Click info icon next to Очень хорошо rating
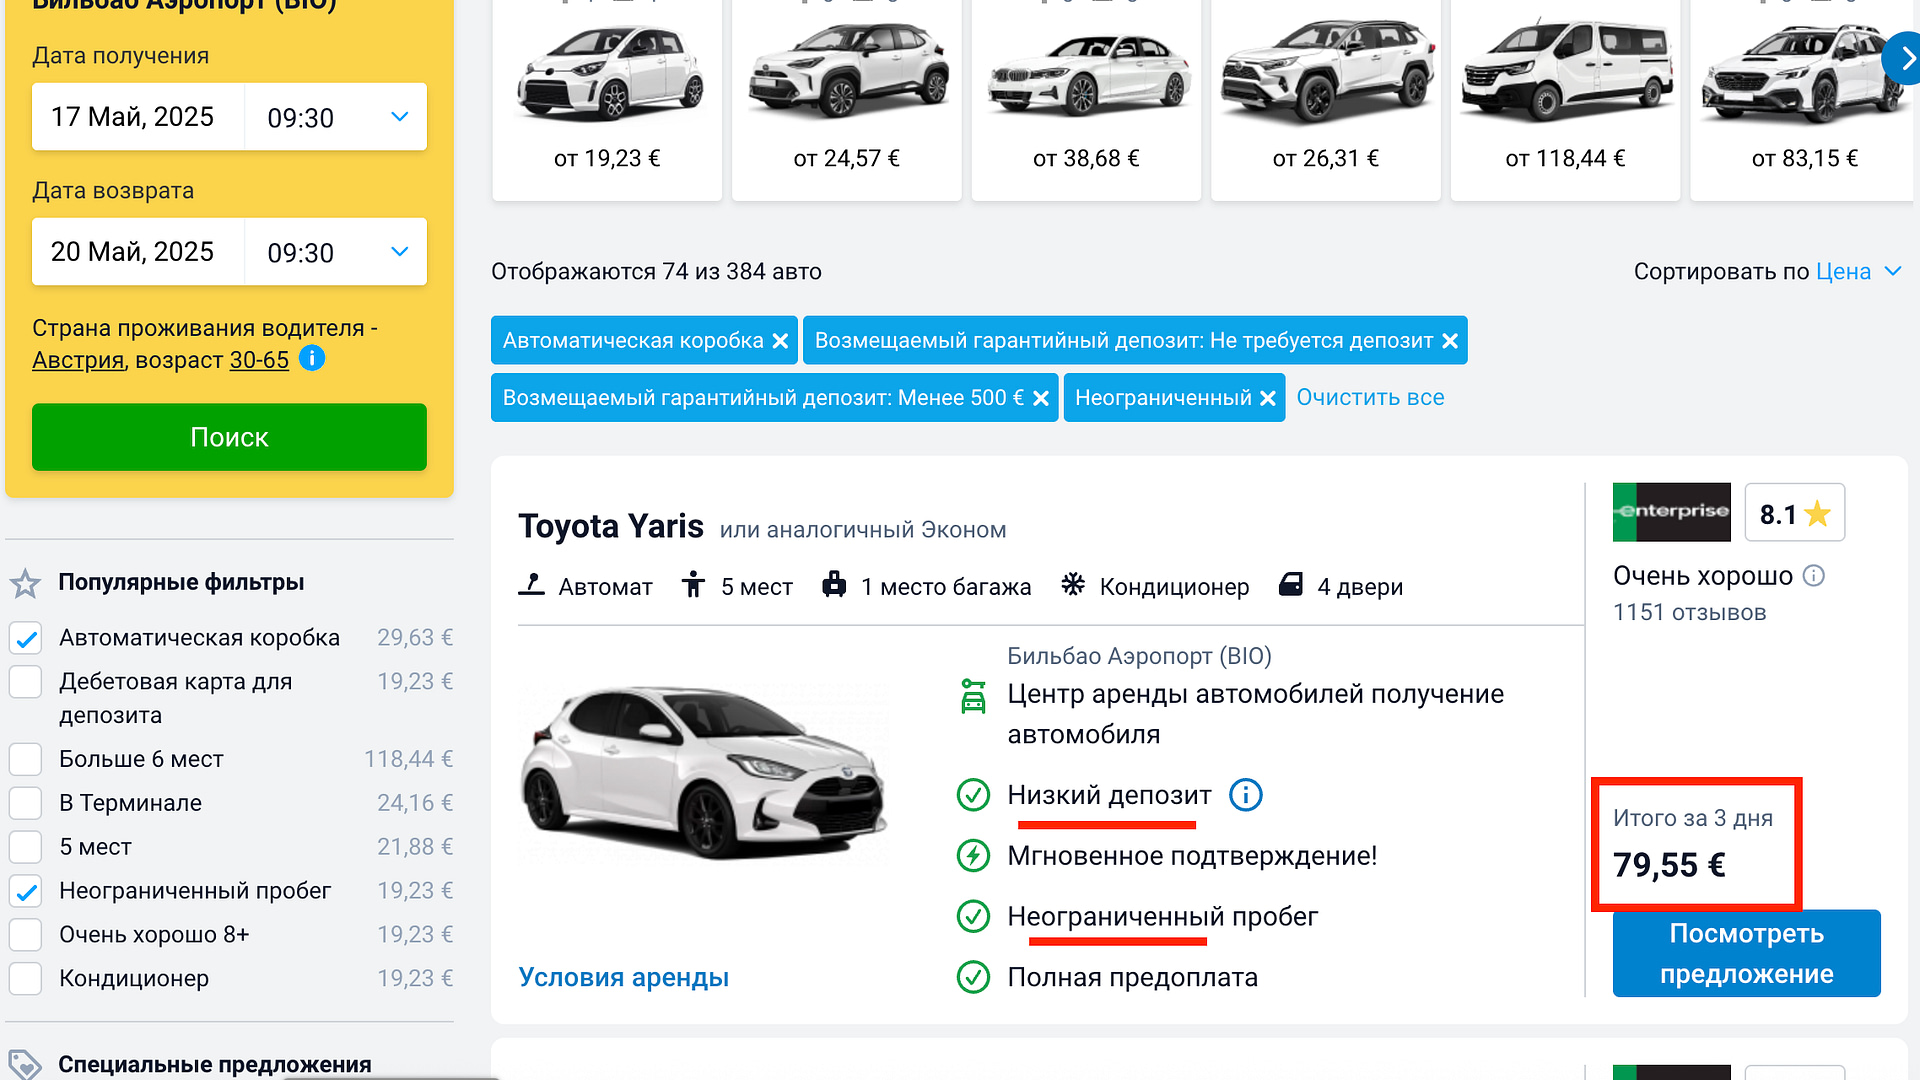 pos(1814,576)
